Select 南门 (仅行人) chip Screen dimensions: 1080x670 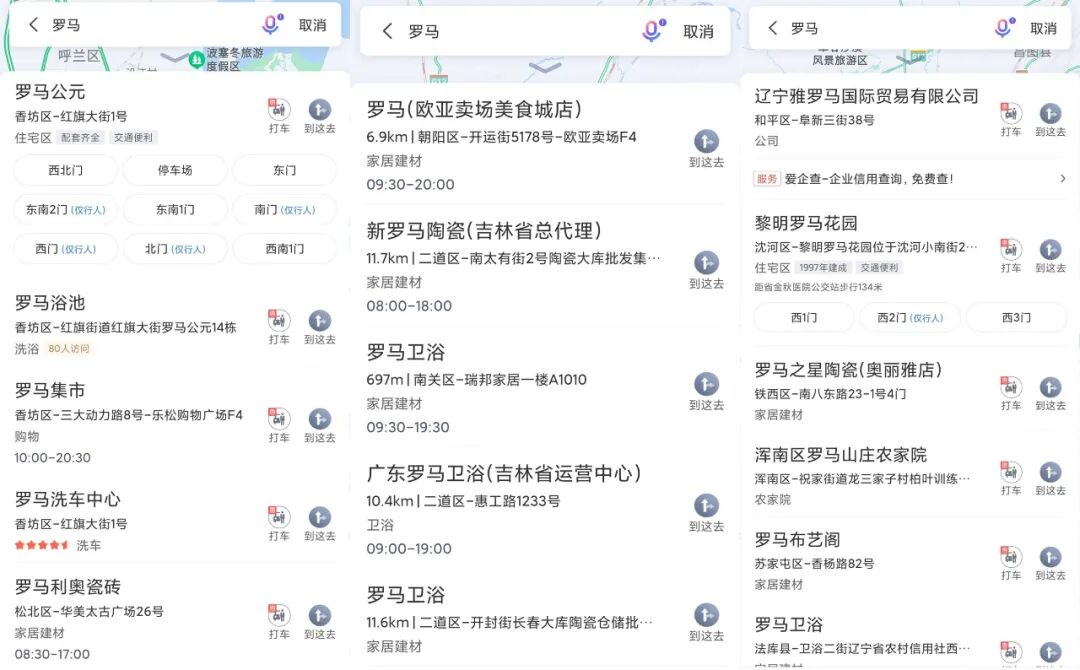pos(284,209)
